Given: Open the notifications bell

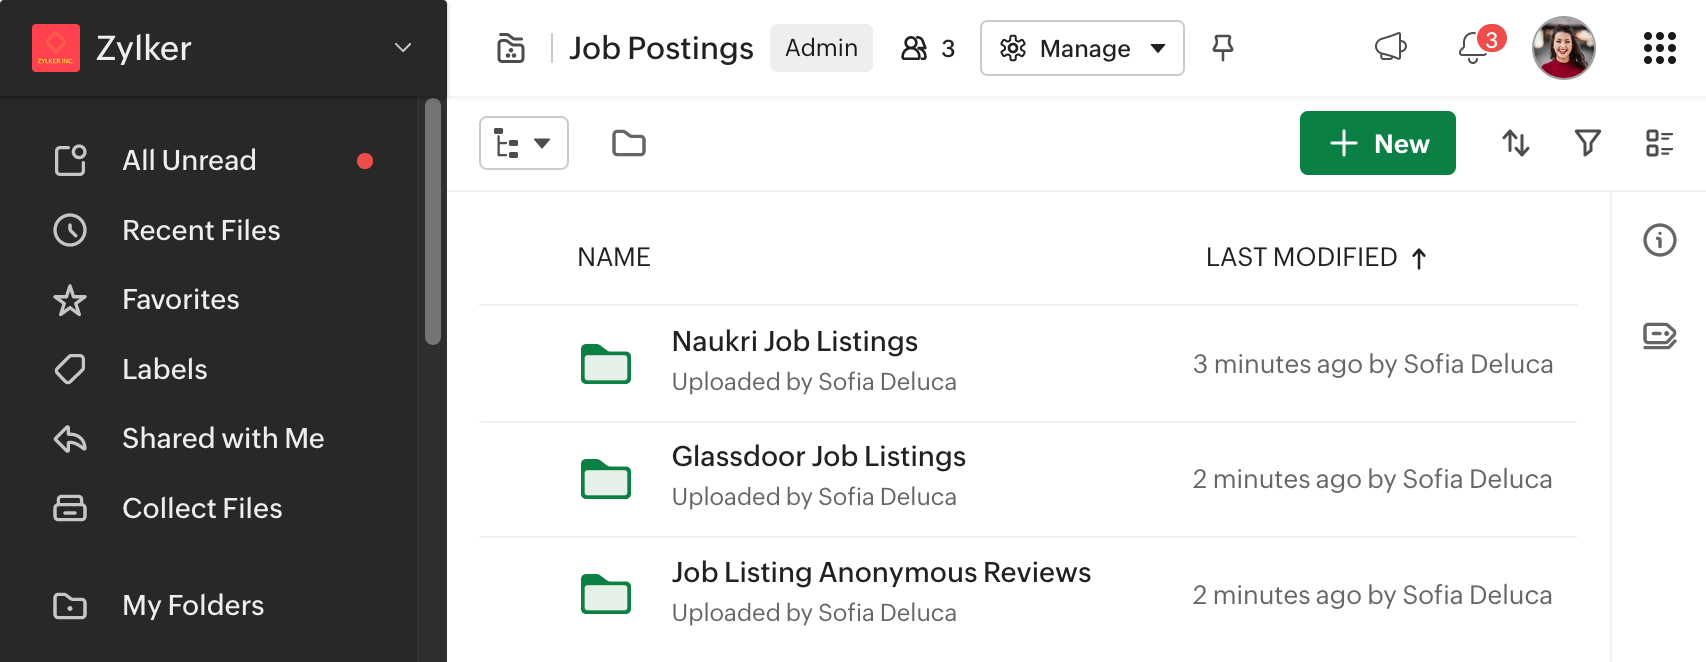Looking at the screenshot, I should [1473, 47].
